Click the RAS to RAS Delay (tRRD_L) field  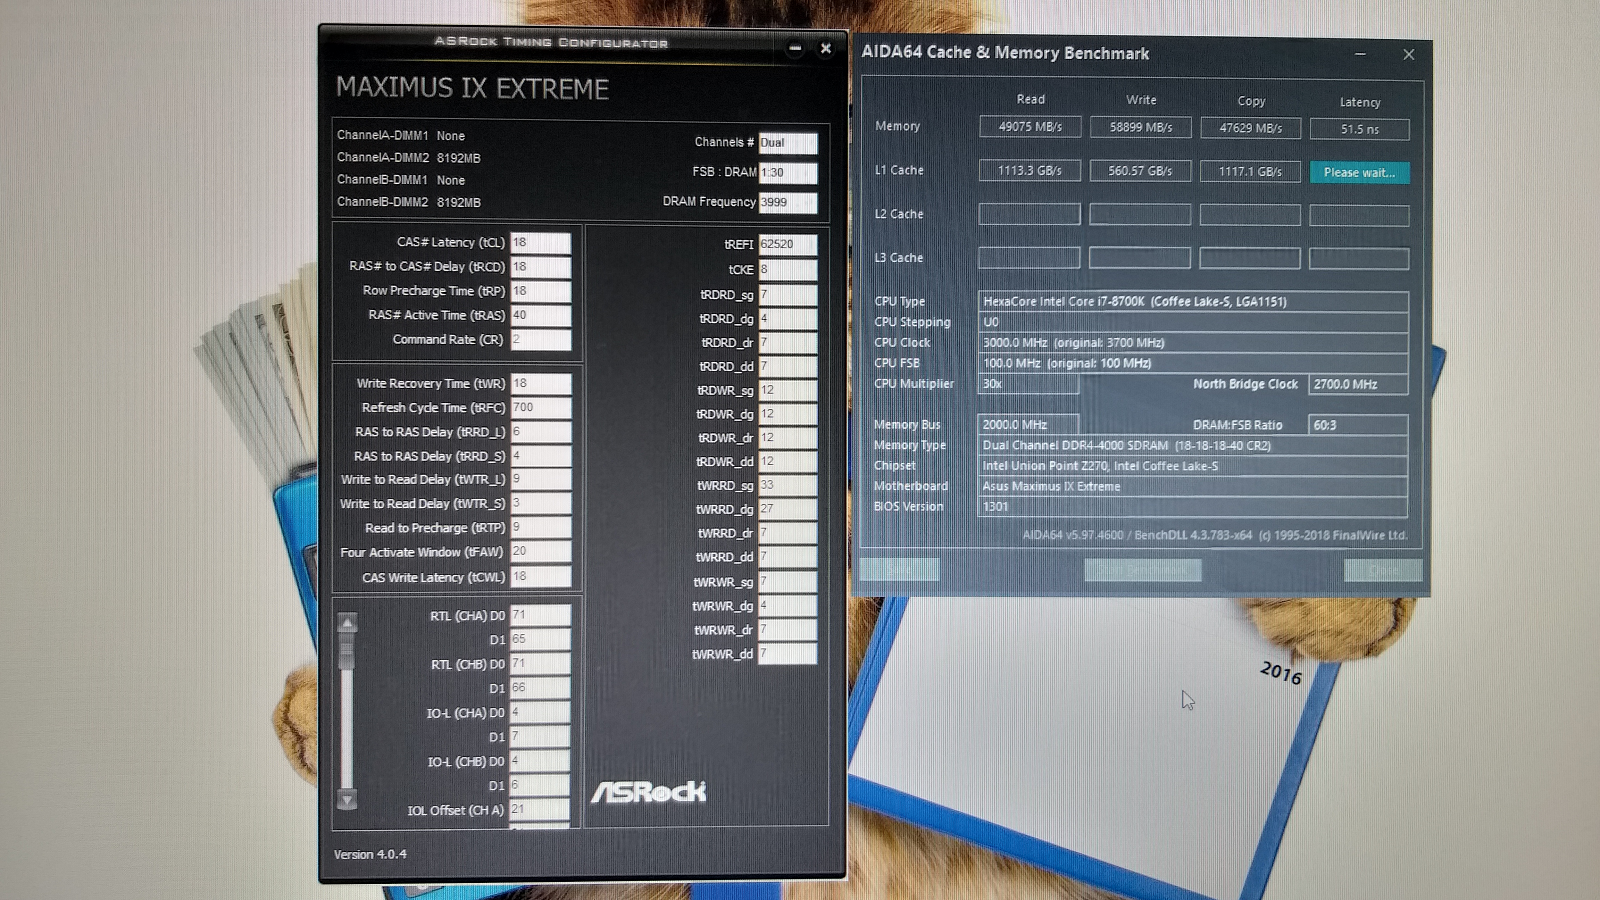click(x=540, y=432)
